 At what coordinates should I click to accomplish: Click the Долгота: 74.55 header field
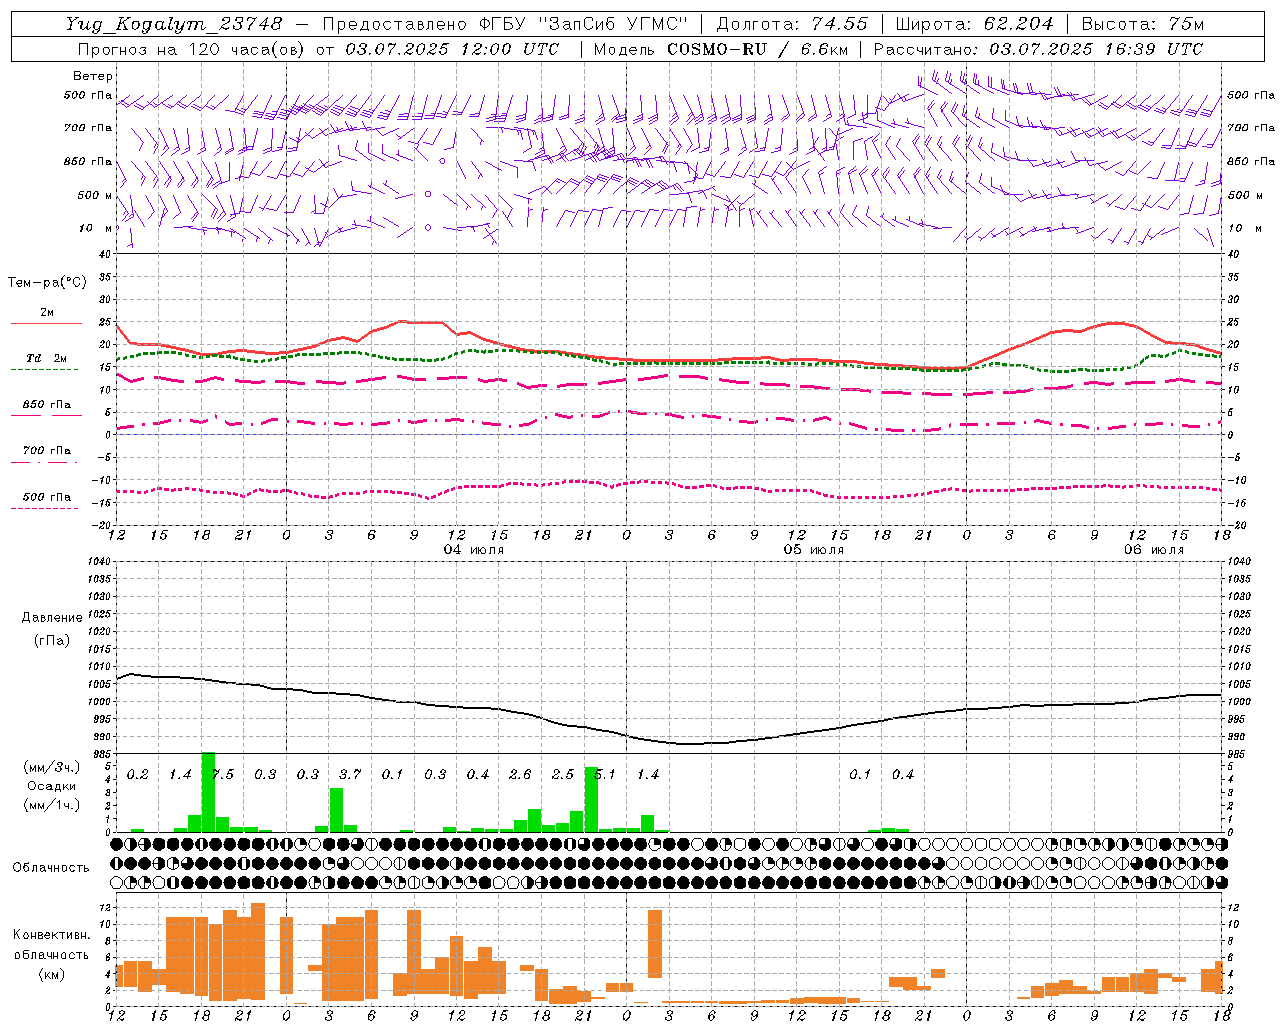(x=792, y=24)
